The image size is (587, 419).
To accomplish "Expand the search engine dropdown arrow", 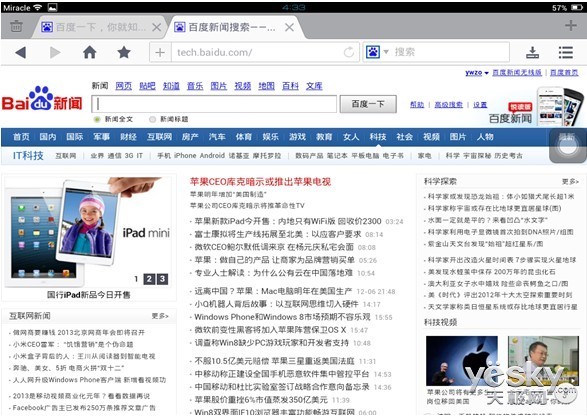I will point(386,52).
